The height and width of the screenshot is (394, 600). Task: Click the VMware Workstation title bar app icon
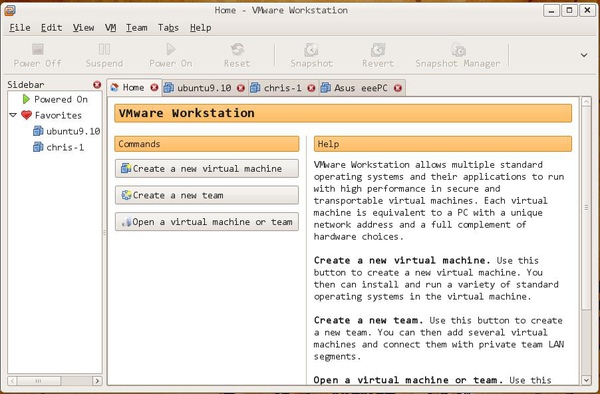click(10, 10)
